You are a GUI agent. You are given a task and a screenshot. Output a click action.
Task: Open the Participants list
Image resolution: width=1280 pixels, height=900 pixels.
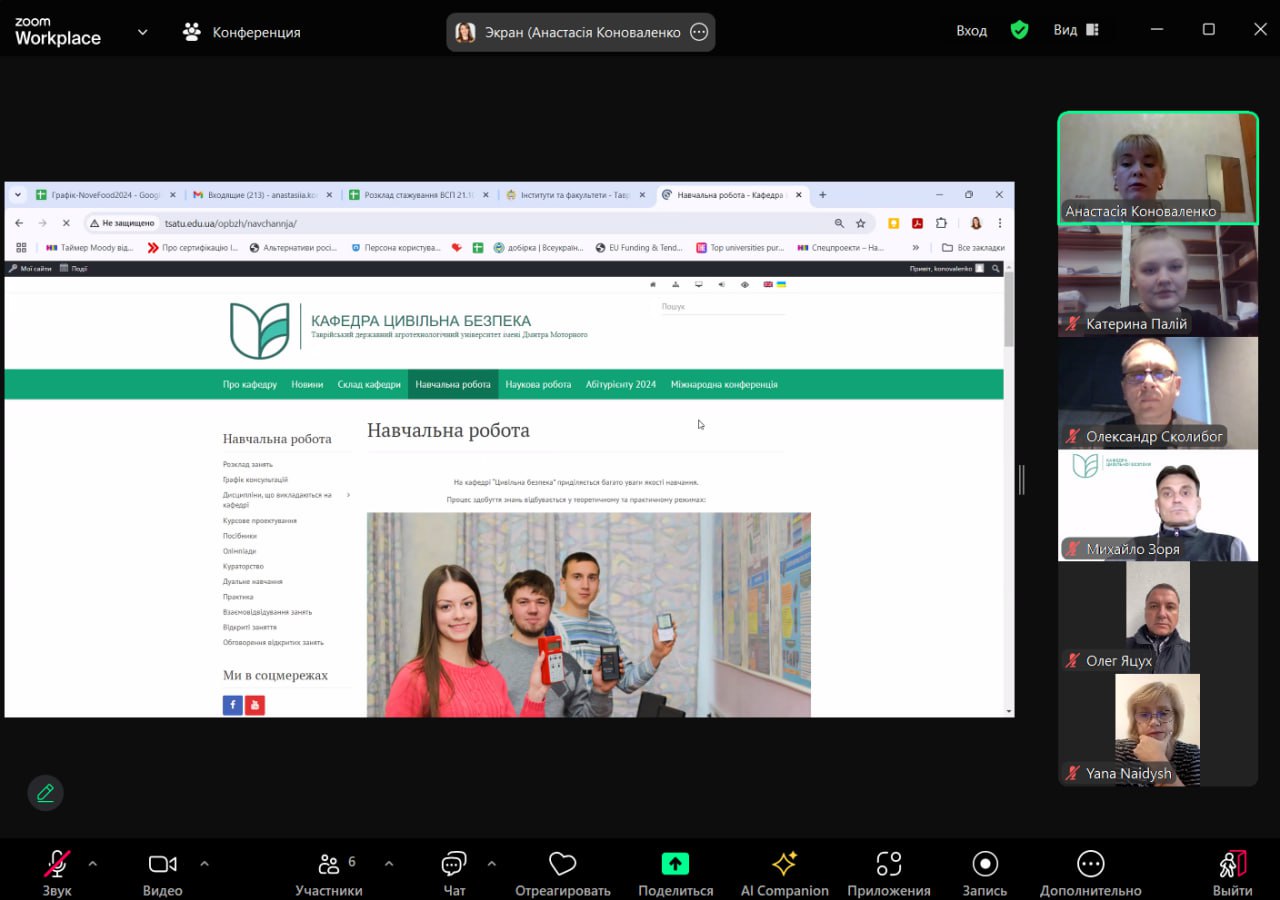[x=329, y=865]
